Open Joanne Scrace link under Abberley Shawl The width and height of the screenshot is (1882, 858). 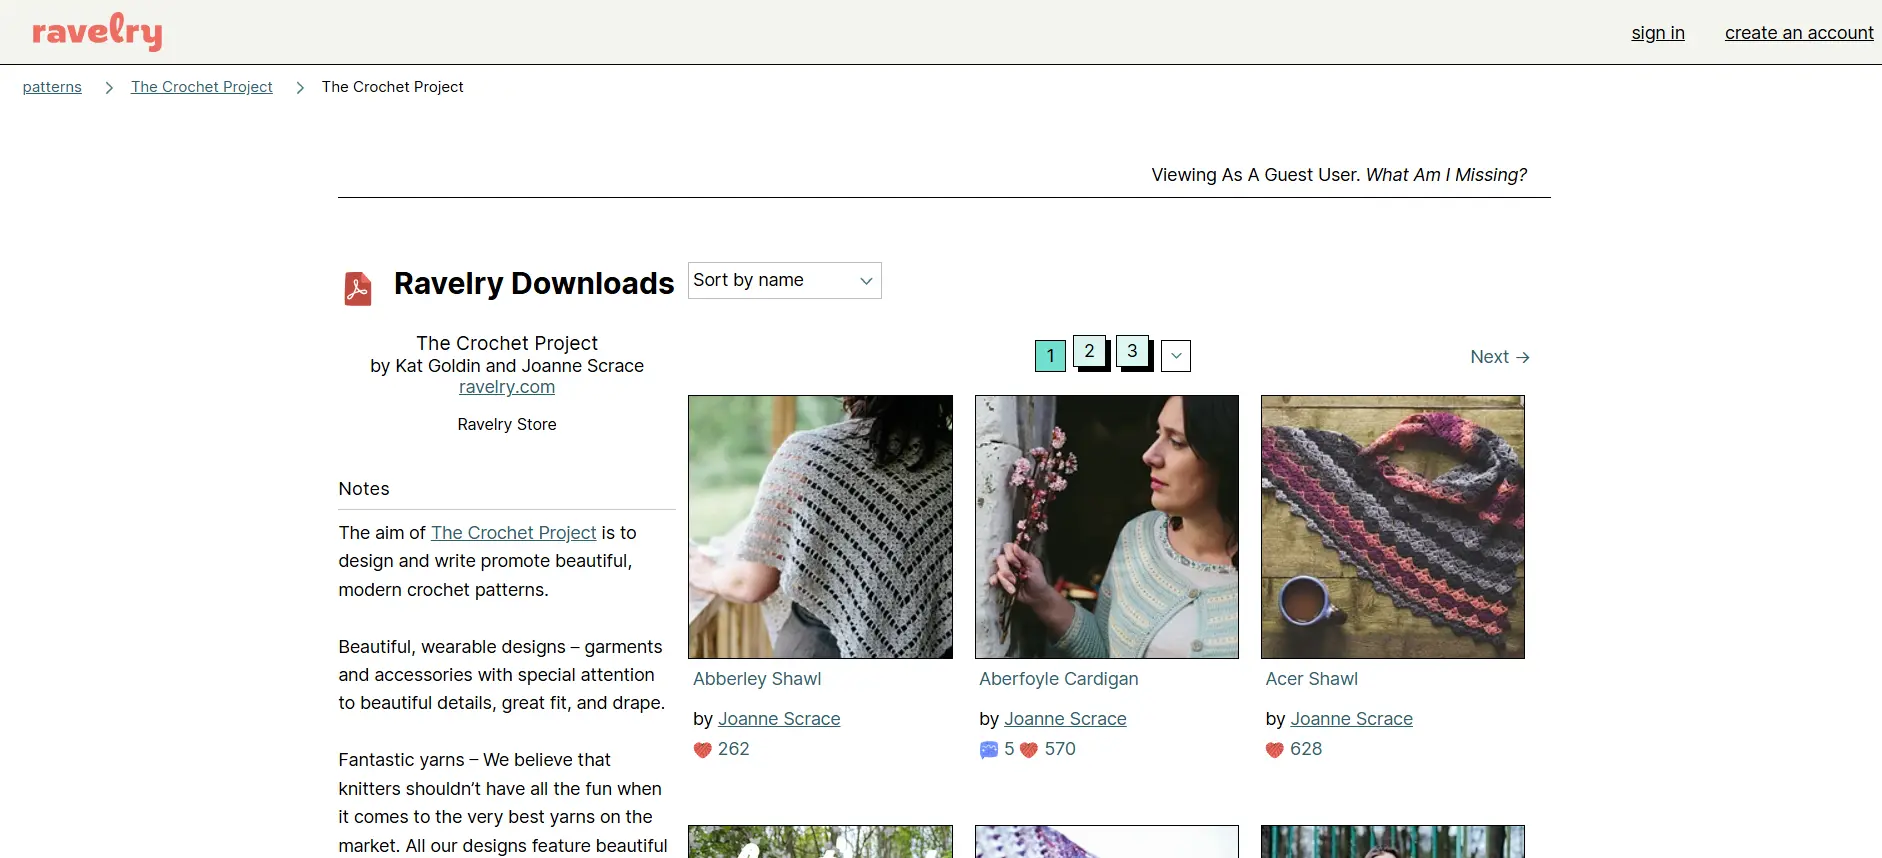[779, 719]
